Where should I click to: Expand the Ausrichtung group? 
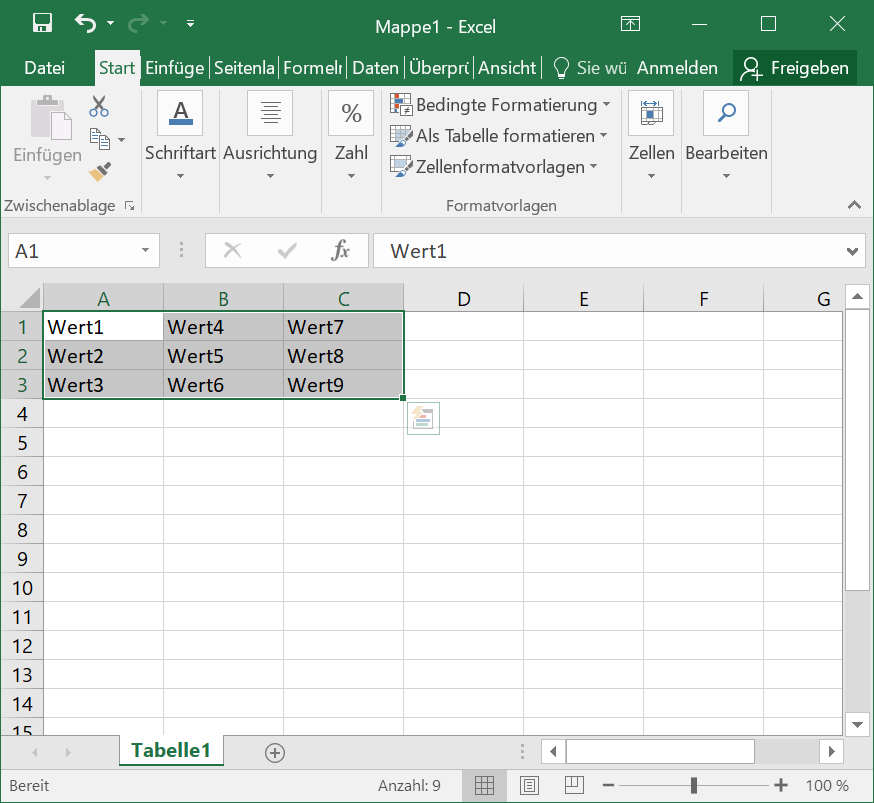(x=270, y=136)
